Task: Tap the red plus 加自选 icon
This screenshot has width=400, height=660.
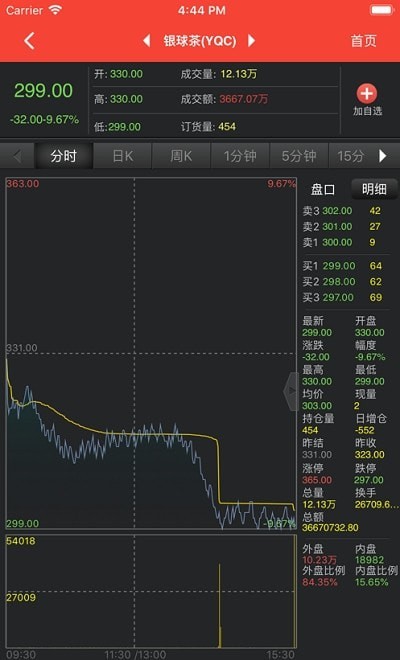Action: coord(367,94)
